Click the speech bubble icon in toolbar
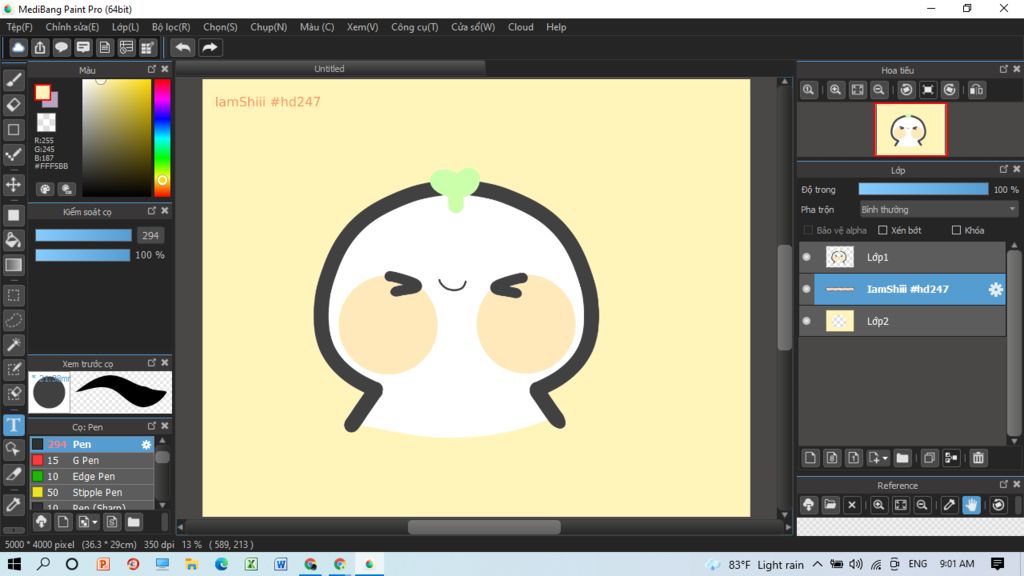1024x576 pixels. click(61, 48)
